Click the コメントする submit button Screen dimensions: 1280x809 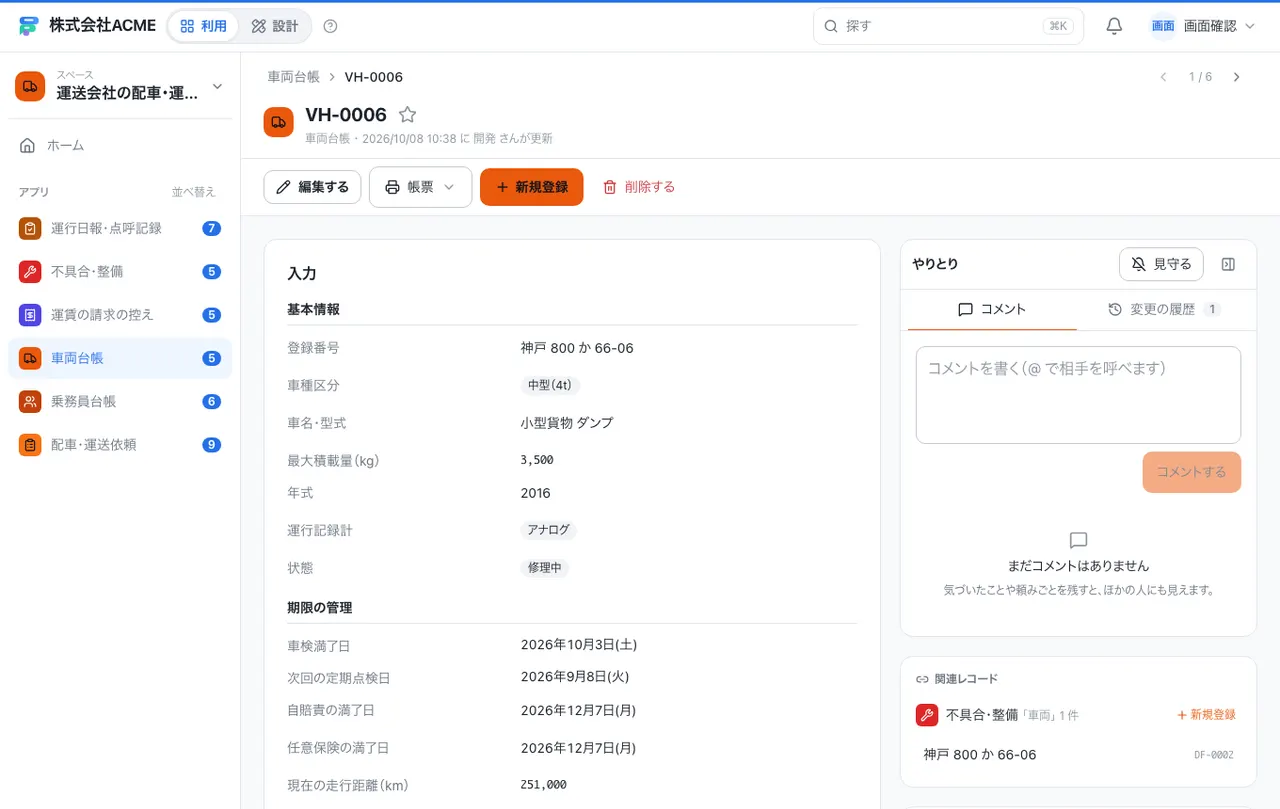tap(1191, 472)
